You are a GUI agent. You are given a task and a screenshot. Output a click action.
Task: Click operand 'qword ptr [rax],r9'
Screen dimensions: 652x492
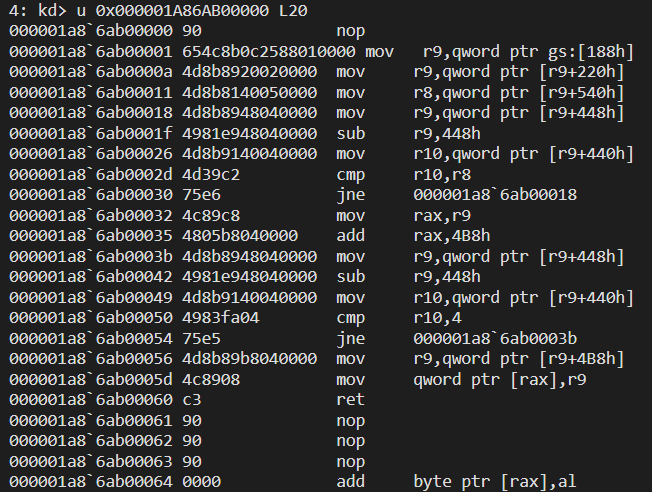coord(500,380)
